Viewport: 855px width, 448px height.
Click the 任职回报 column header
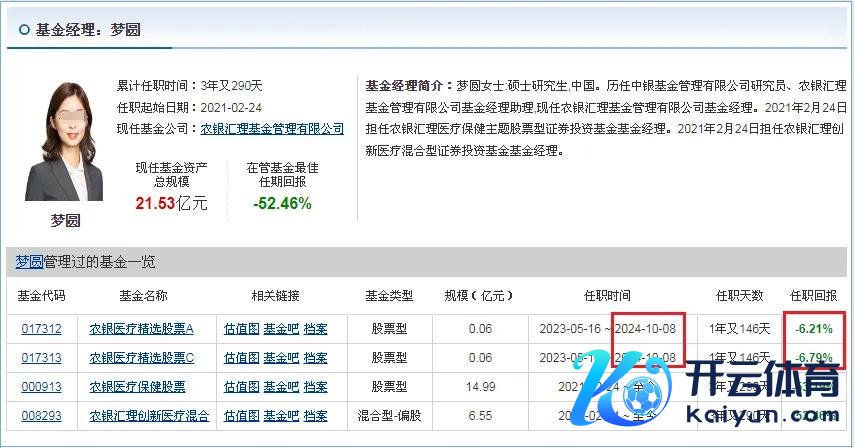tap(814, 296)
